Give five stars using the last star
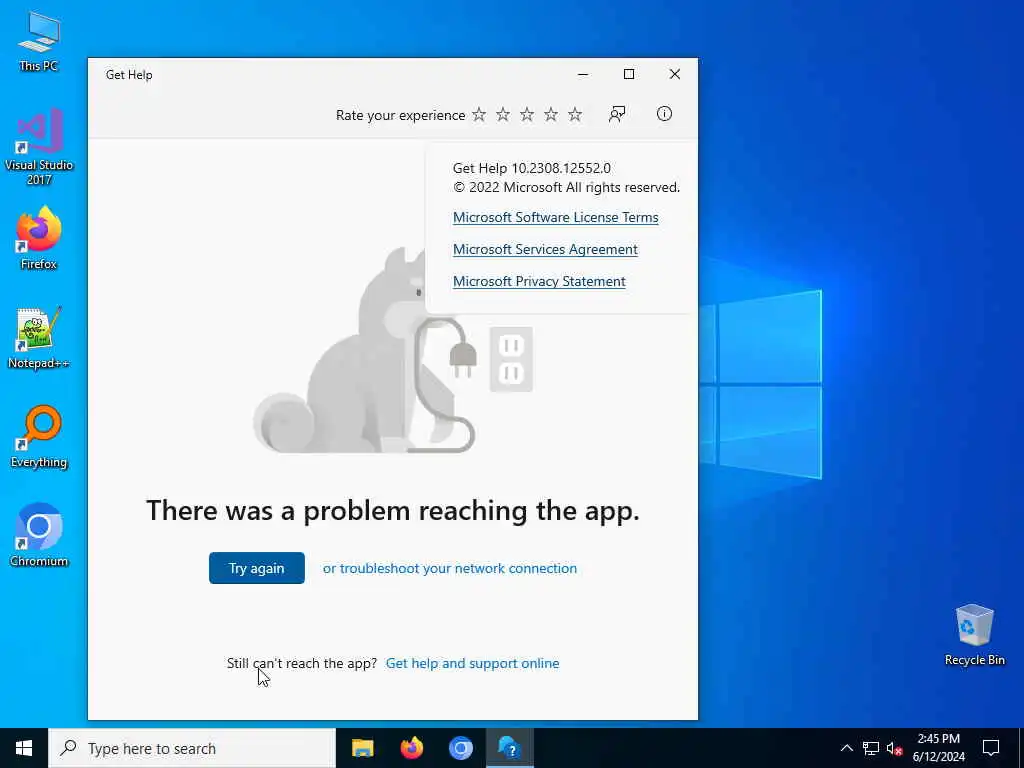Screen dimensions: 1024x768 tap(575, 114)
